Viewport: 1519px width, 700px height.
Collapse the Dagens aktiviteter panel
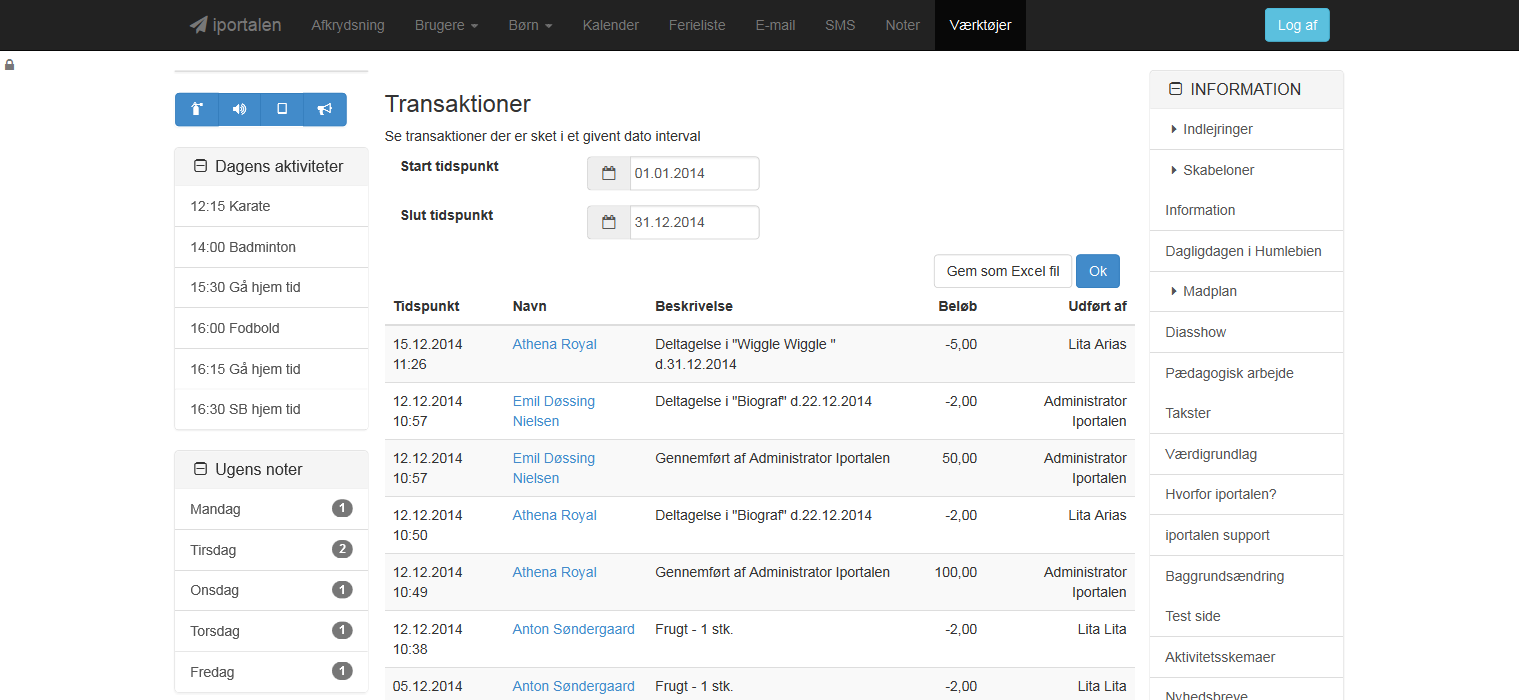tap(200, 167)
